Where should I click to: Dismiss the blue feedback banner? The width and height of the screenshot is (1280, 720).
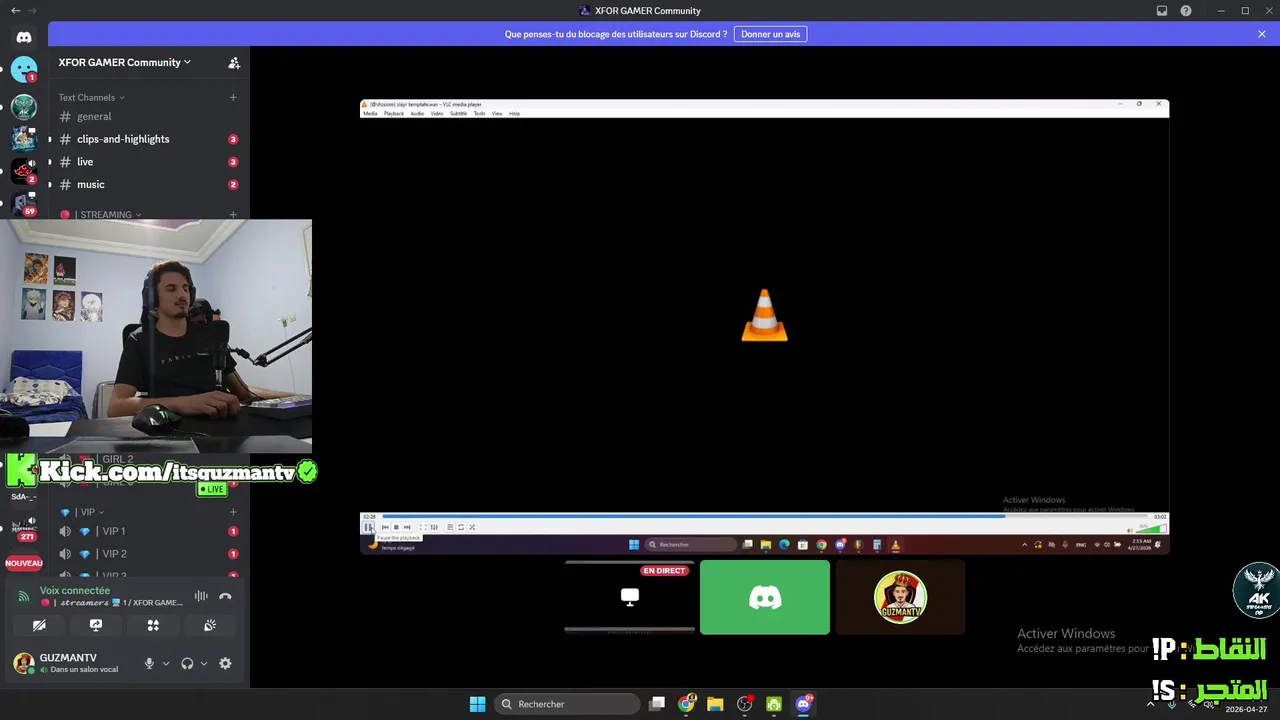tap(1262, 34)
